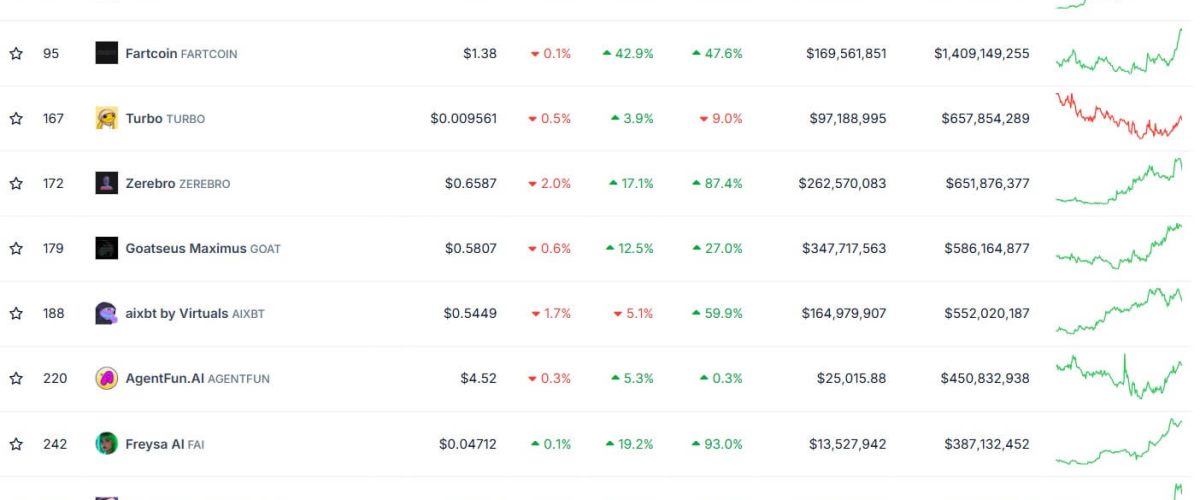Click the Freysa AI logo icon

(x=106, y=443)
